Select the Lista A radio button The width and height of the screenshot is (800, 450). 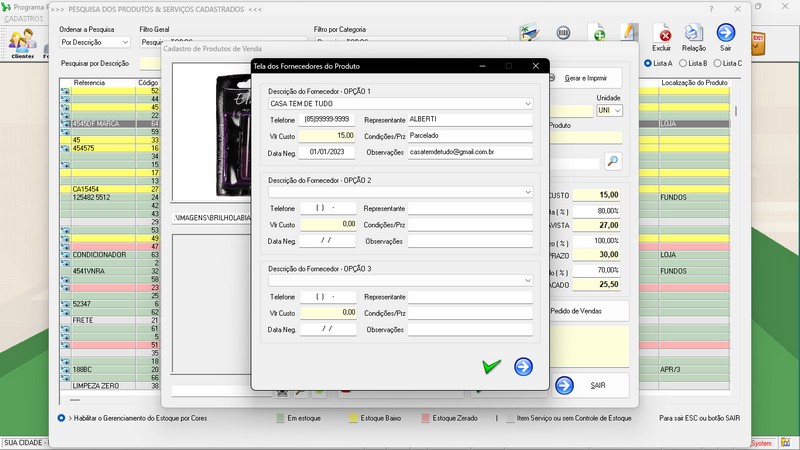(649, 63)
